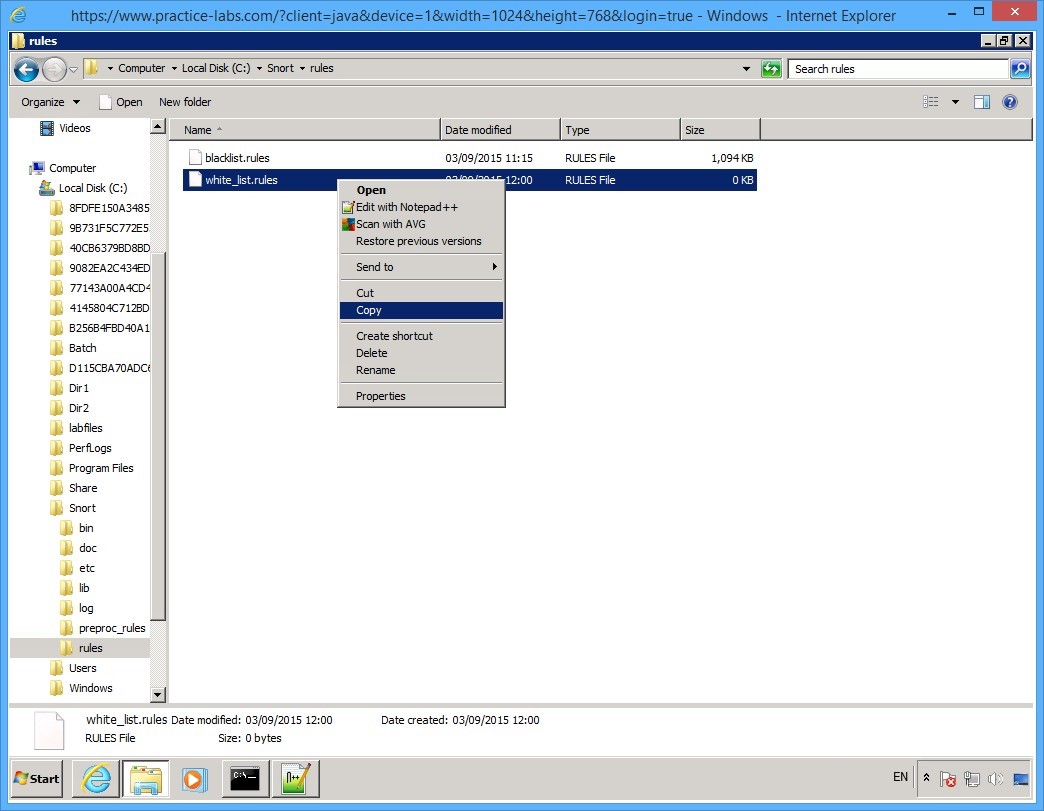Show the preview pane icon
This screenshot has height=811, width=1044.
(981, 101)
